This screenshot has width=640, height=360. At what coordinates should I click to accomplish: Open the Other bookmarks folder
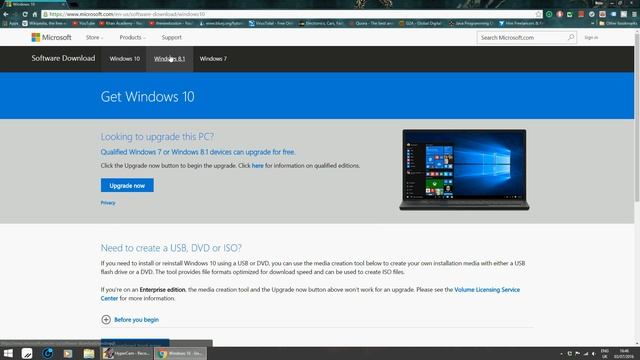(x=618, y=24)
